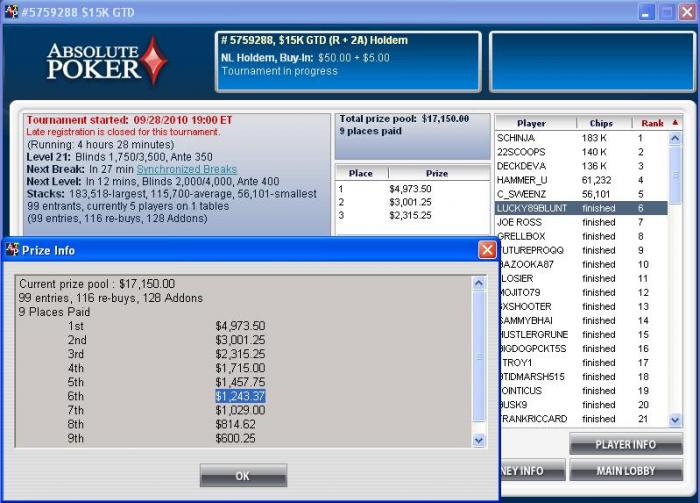The height and width of the screenshot is (503, 700).
Task: Click the PLAYER INFO button
Action: (626, 445)
